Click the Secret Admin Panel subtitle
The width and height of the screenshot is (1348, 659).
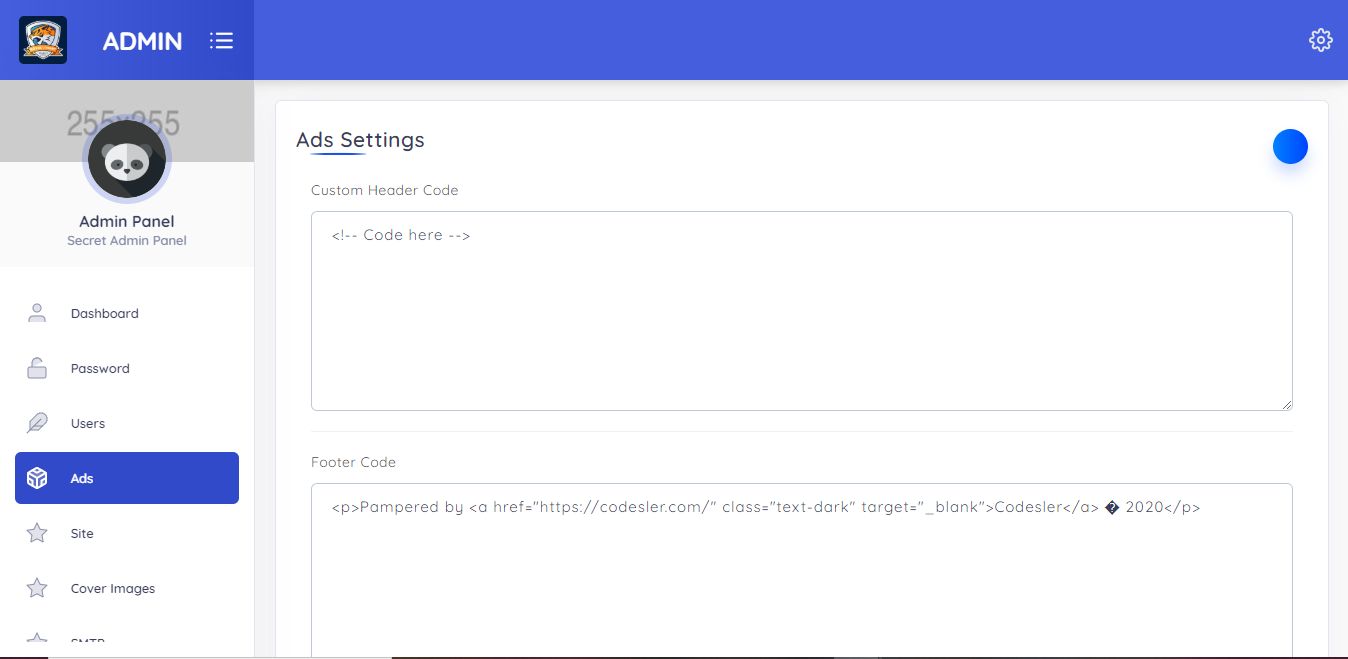127,240
